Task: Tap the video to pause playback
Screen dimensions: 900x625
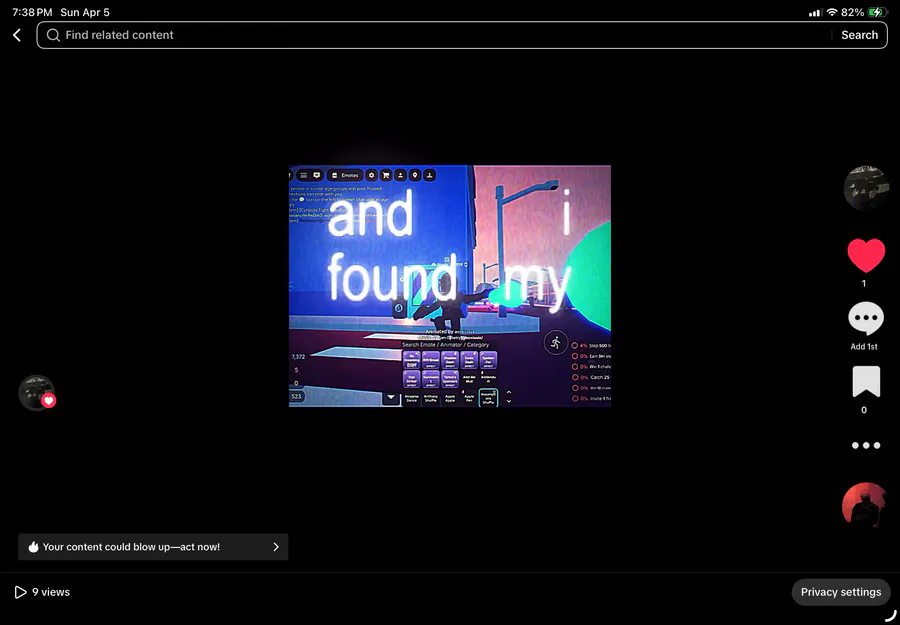Action: (450, 286)
